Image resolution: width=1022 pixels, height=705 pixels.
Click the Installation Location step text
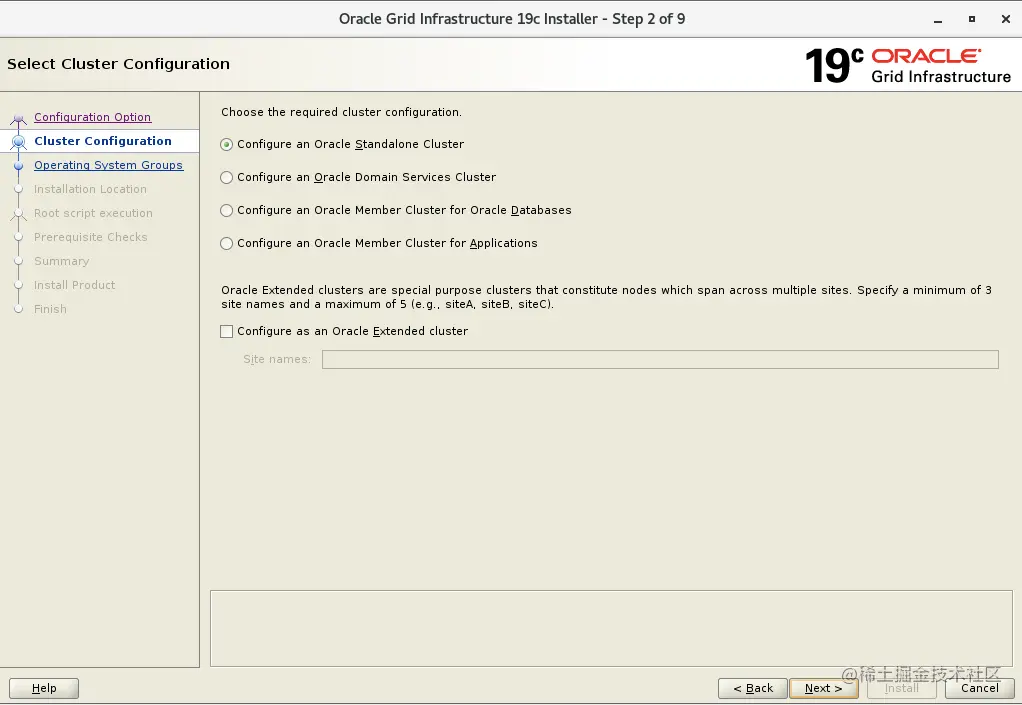[90, 190]
